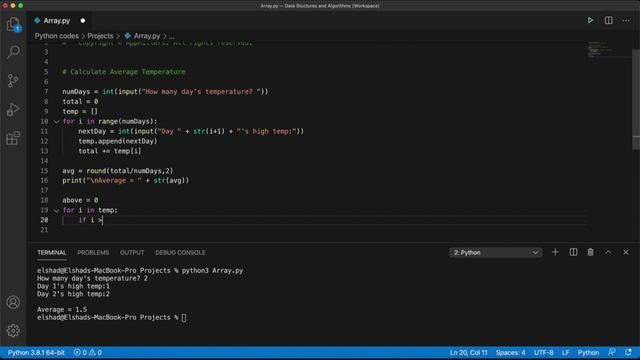Switch to the DEBUG CONSOLE tab
Image resolution: width=640 pixels, height=360 pixels.
(180, 253)
